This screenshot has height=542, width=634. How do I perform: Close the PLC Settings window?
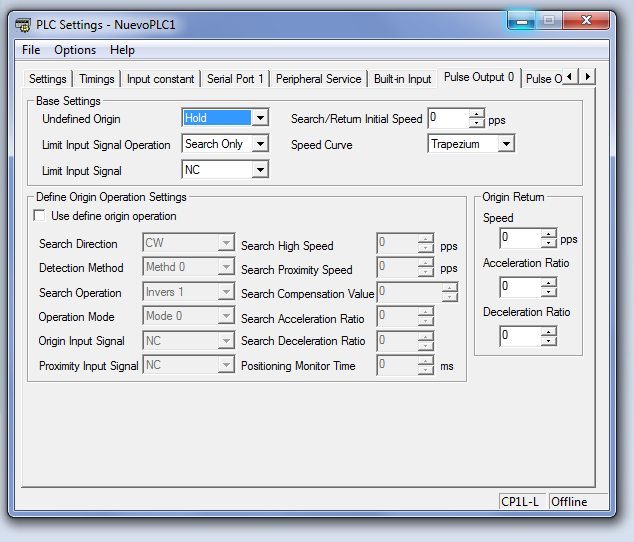point(586,20)
